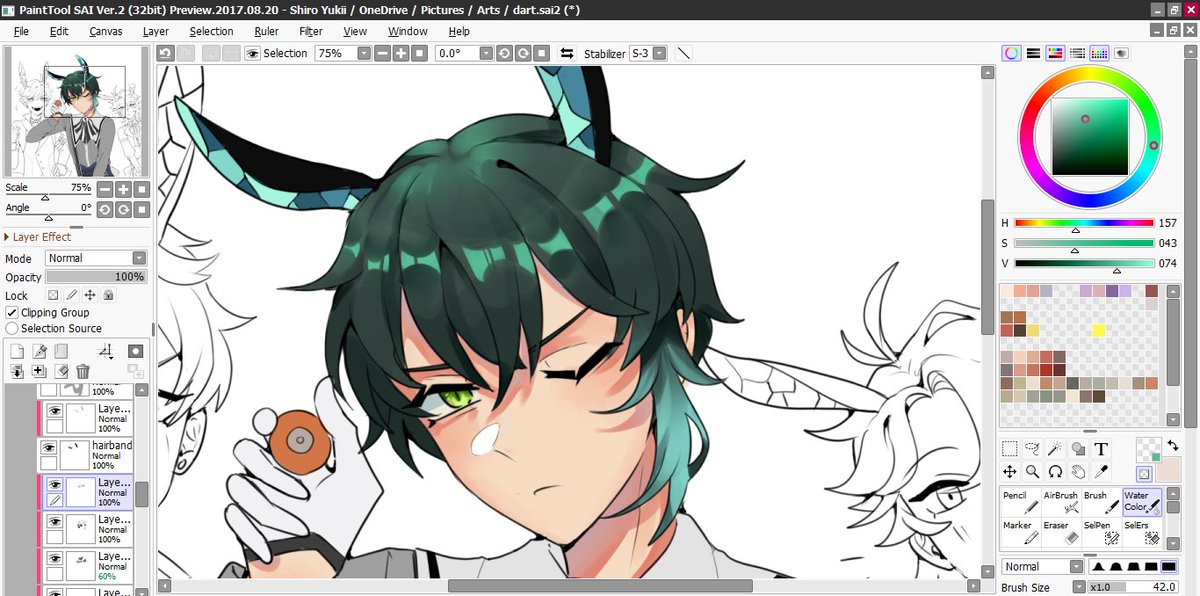Create a new normal layer
This screenshot has width=1200, height=596.
point(17,351)
